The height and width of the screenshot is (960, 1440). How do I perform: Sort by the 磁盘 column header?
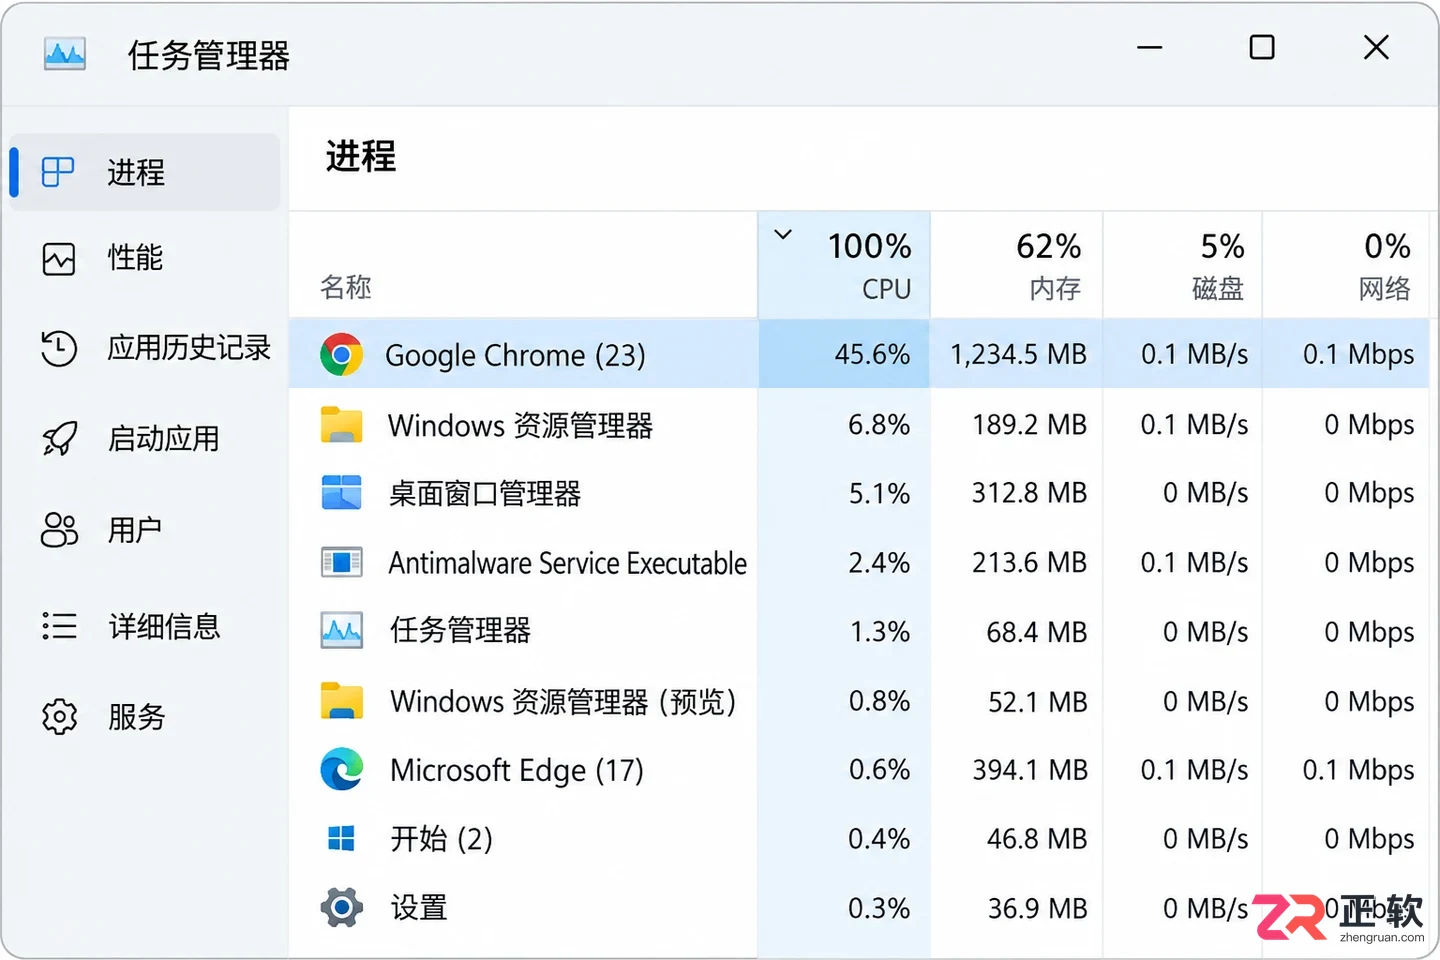1183,265
